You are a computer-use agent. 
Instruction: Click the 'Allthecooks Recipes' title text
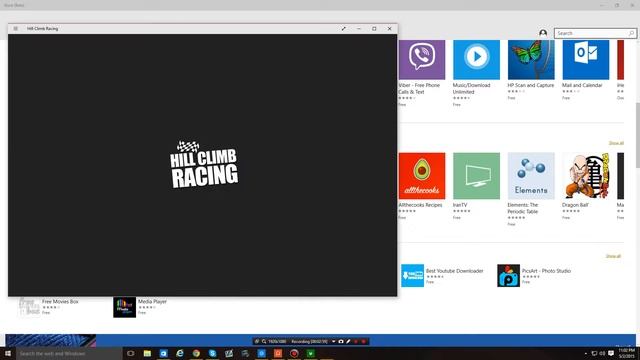tap(420, 205)
